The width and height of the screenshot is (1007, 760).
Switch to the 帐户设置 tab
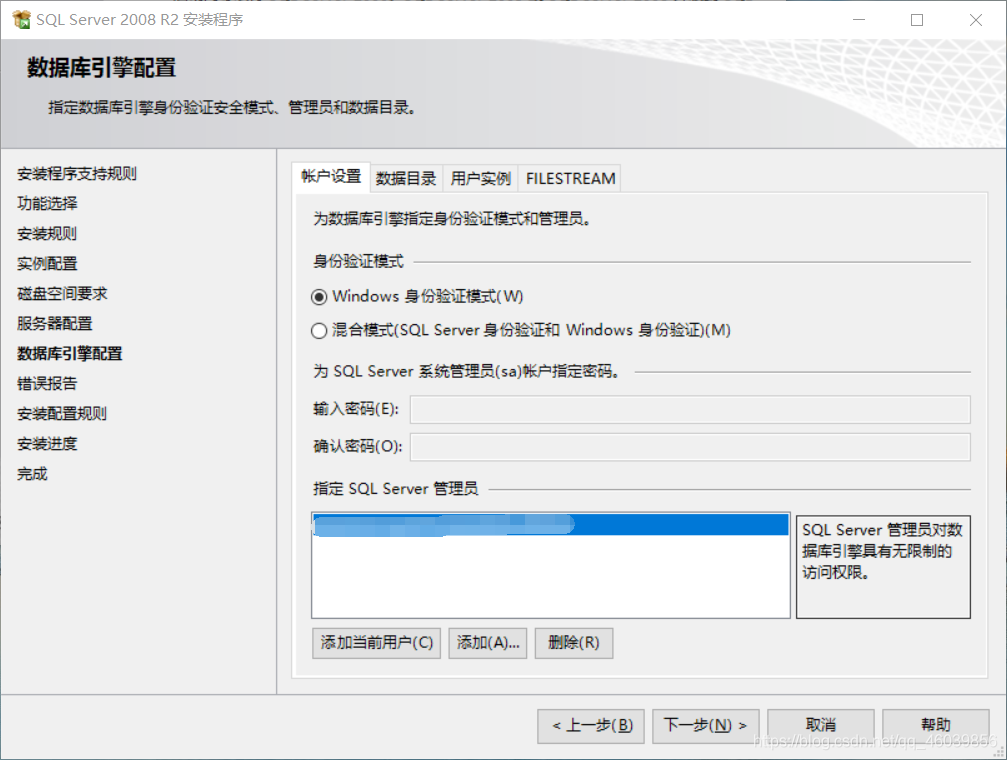[x=331, y=177]
